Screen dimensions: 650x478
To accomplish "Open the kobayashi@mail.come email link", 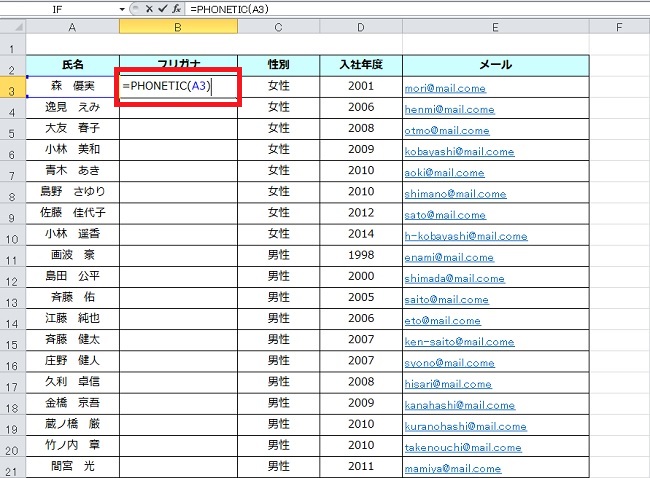I will pos(459,152).
